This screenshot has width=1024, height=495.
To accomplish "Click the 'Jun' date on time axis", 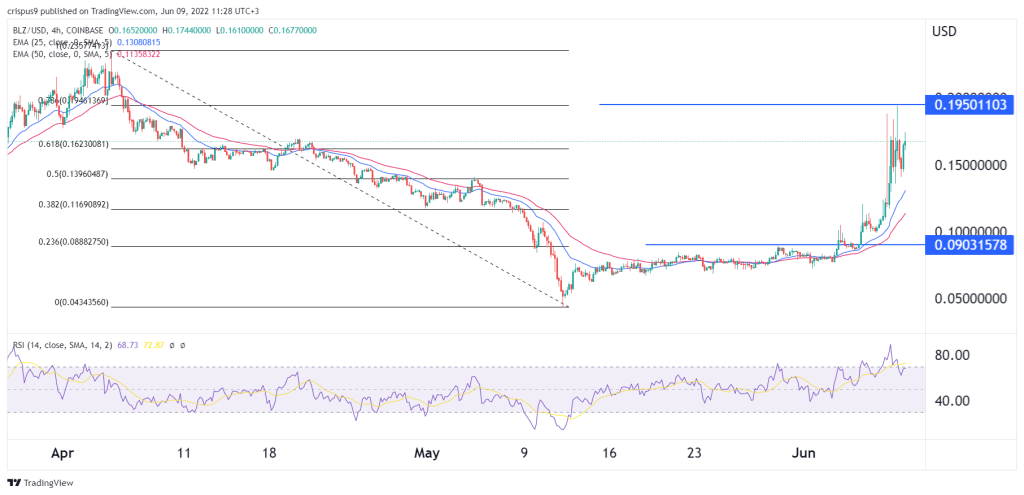I will coord(805,453).
